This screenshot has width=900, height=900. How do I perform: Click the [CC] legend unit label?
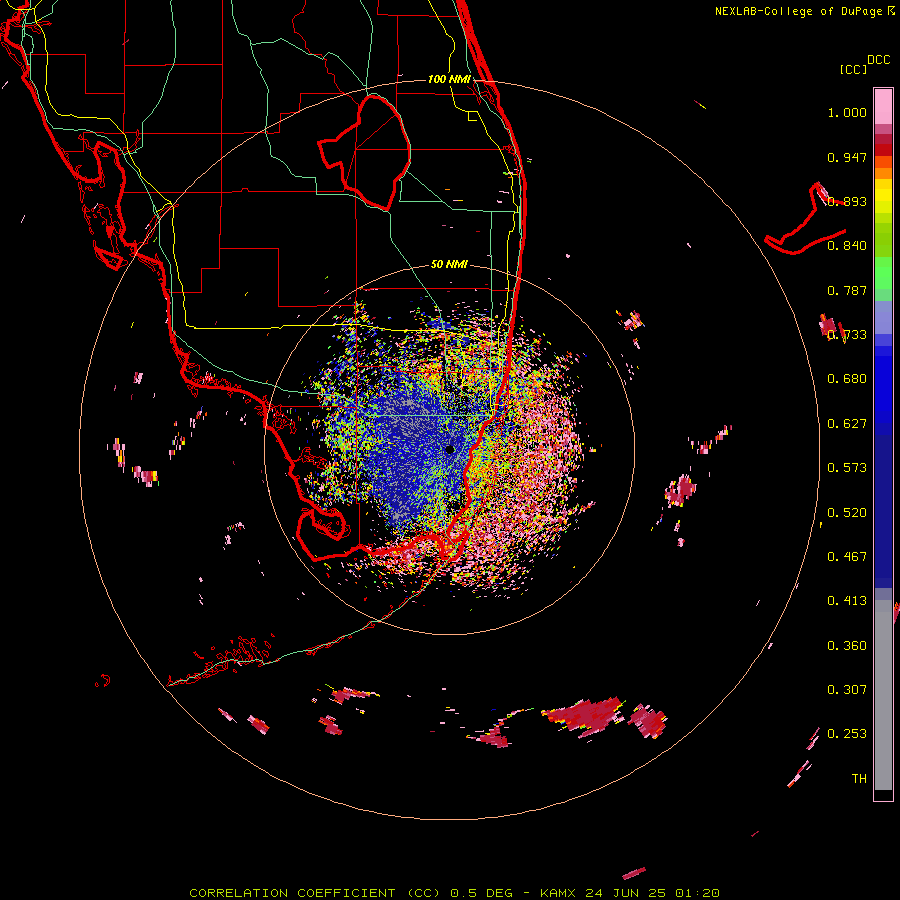pos(853,69)
